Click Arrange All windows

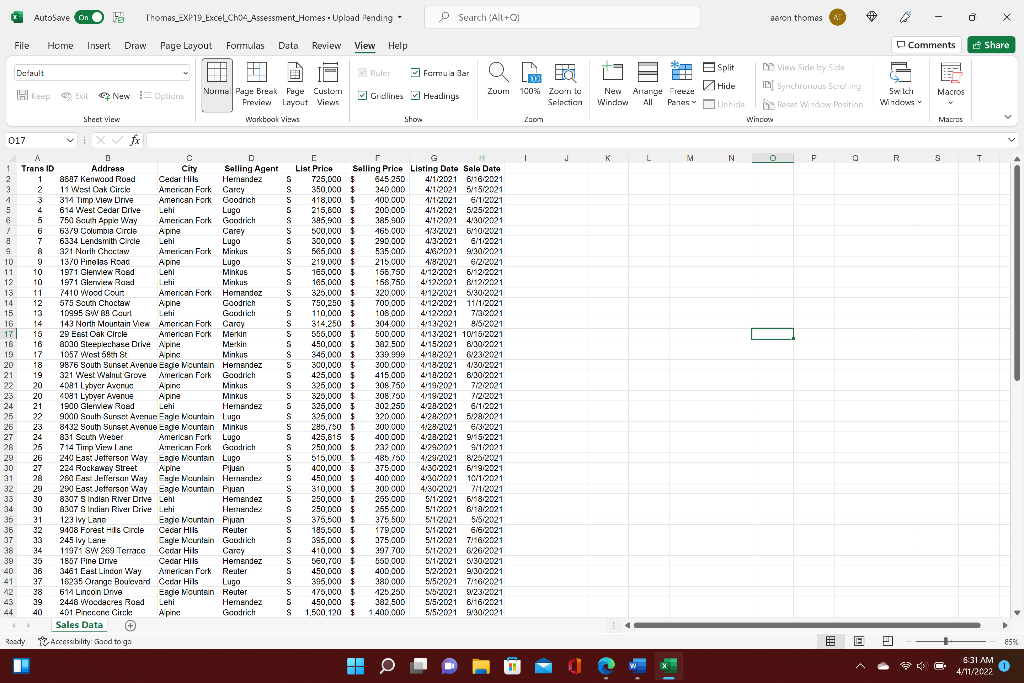click(648, 83)
